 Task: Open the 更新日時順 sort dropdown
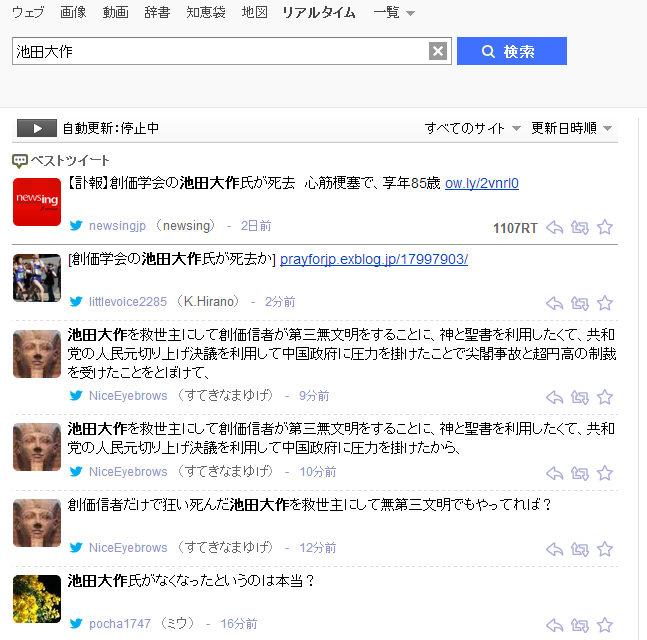click(x=571, y=128)
